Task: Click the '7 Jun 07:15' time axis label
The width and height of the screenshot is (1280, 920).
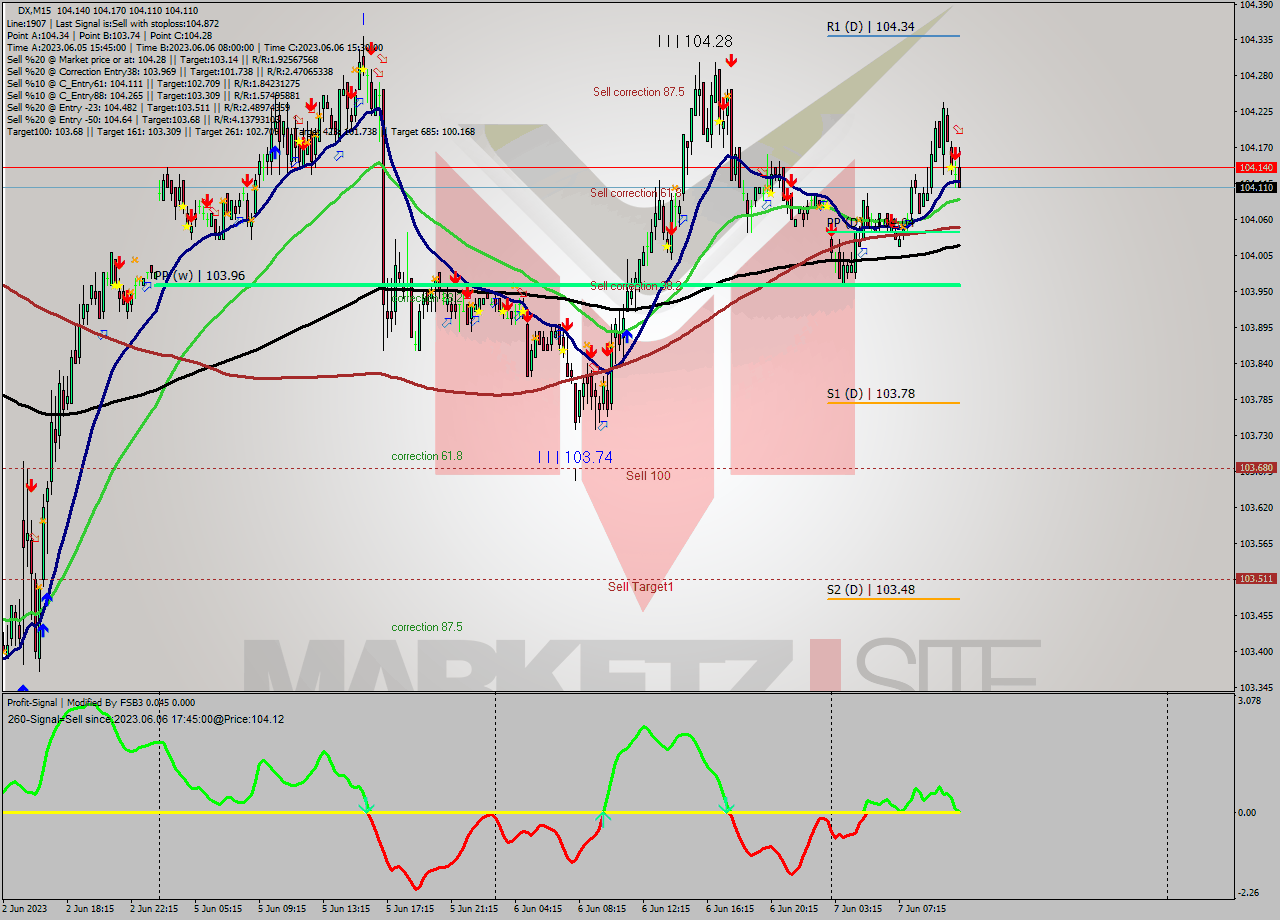Action: click(923, 909)
